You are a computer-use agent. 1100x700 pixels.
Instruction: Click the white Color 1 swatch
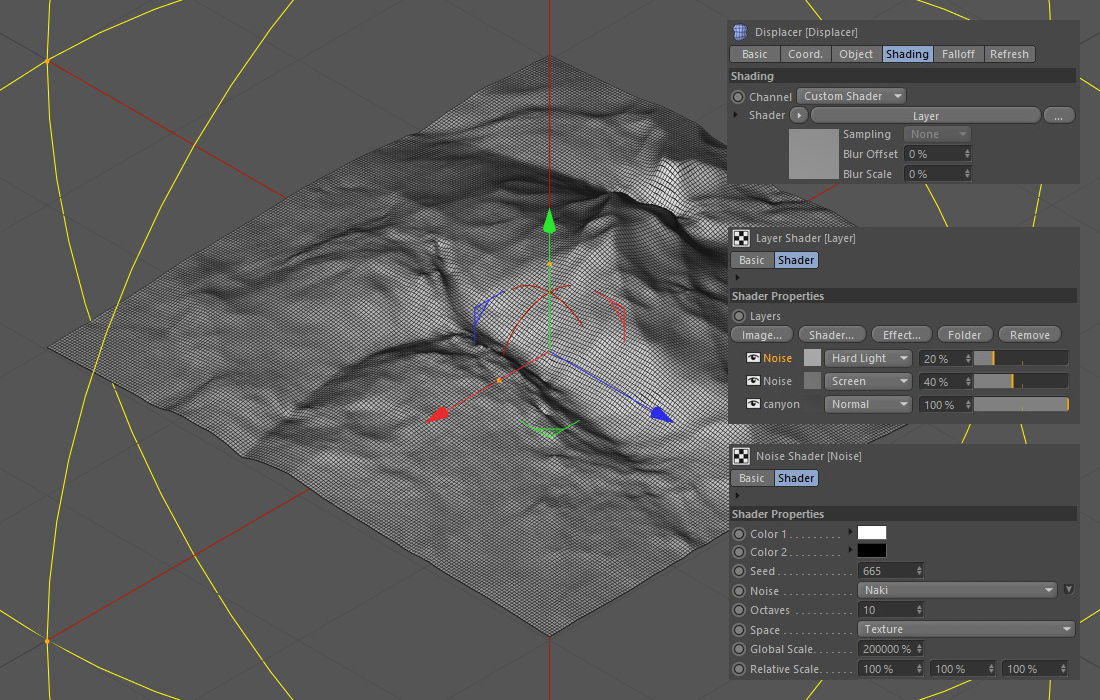pyautogui.click(x=872, y=533)
